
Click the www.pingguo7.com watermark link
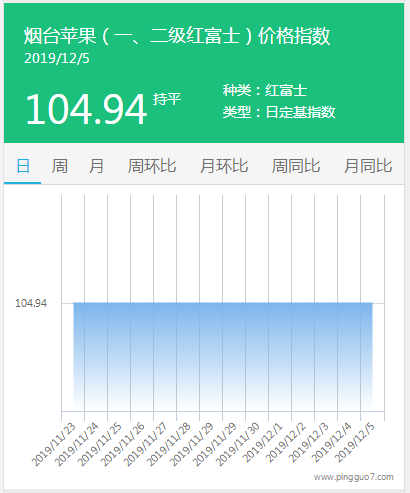[354, 477]
